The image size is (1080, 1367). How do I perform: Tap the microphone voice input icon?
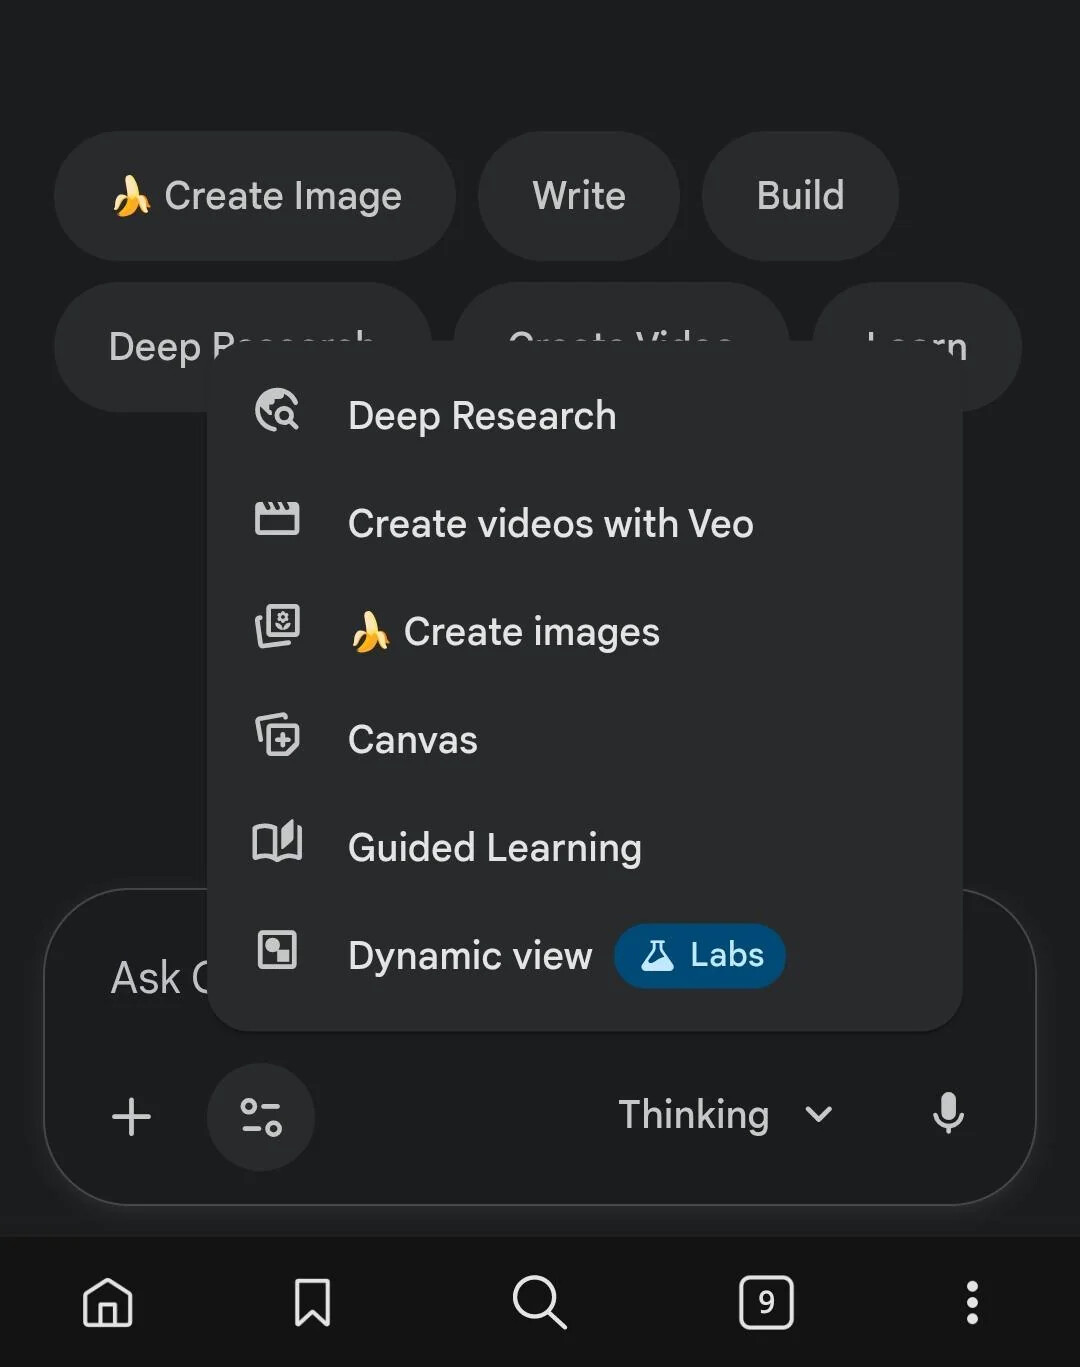(x=947, y=1113)
